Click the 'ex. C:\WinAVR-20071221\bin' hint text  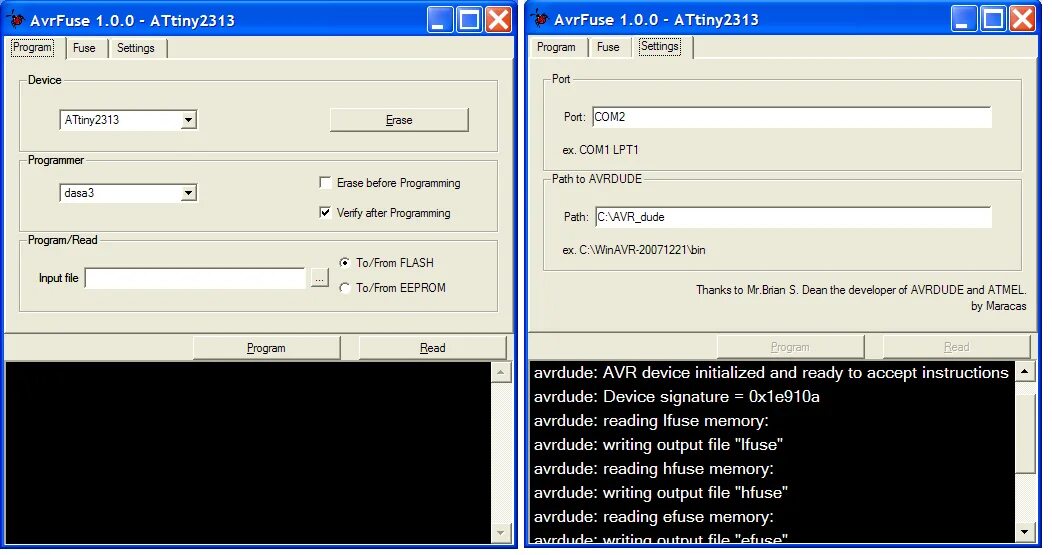click(634, 250)
